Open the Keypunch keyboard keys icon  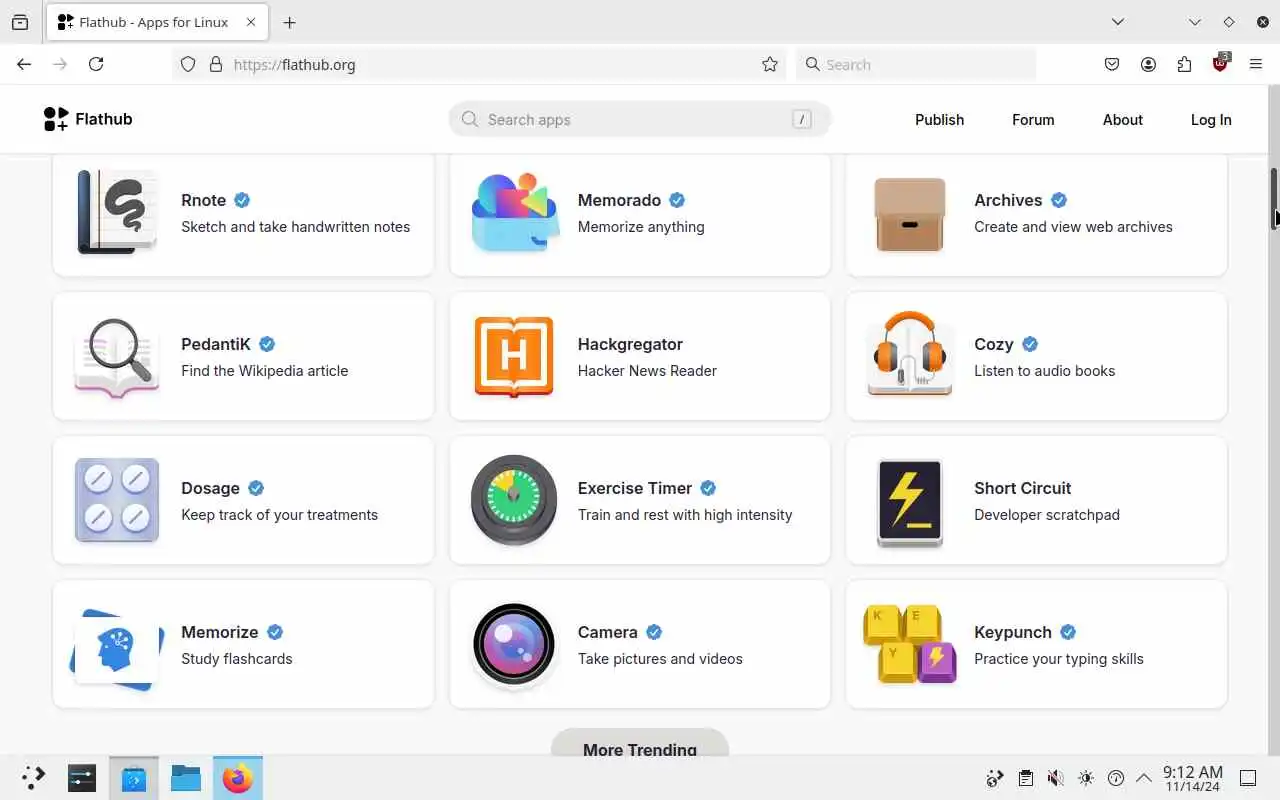[909, 644]
